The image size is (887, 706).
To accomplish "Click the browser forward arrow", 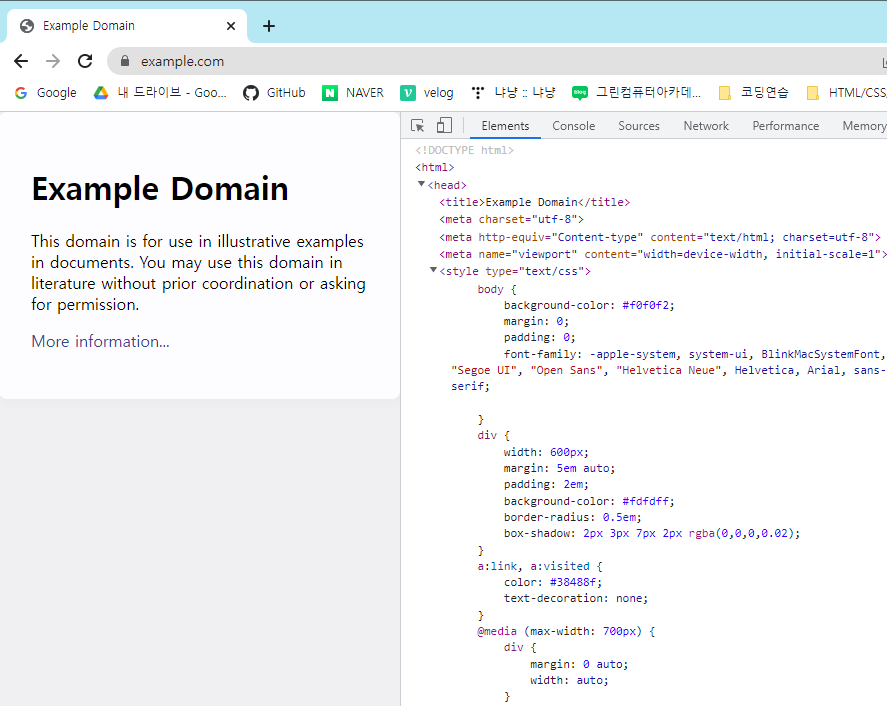I will click(53, 61).
